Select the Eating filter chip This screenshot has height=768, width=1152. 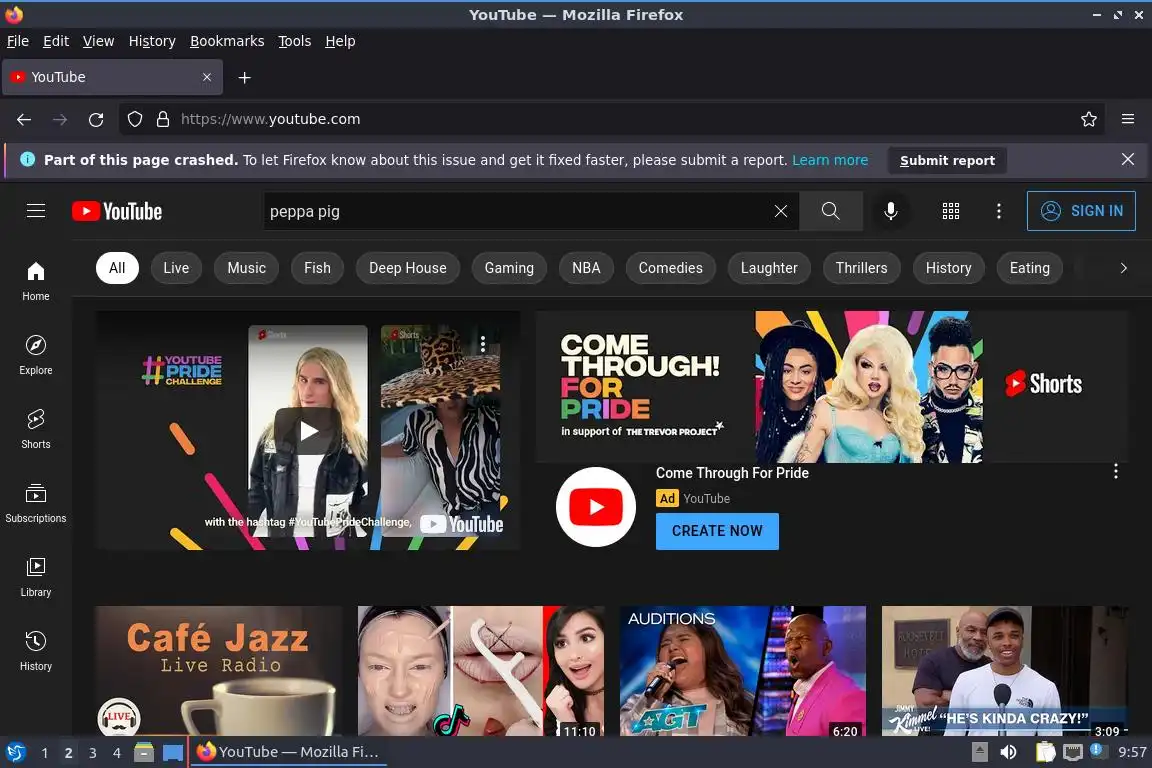click(x=1030, y=268)
